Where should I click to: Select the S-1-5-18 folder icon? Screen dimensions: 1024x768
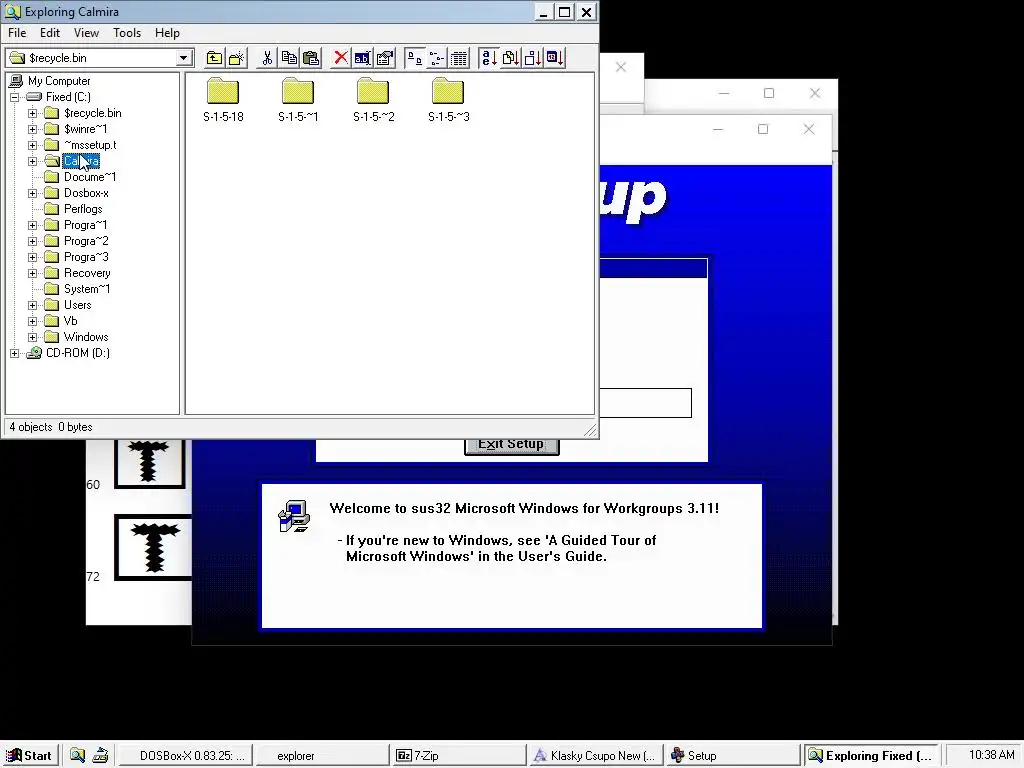click(223, 92)
